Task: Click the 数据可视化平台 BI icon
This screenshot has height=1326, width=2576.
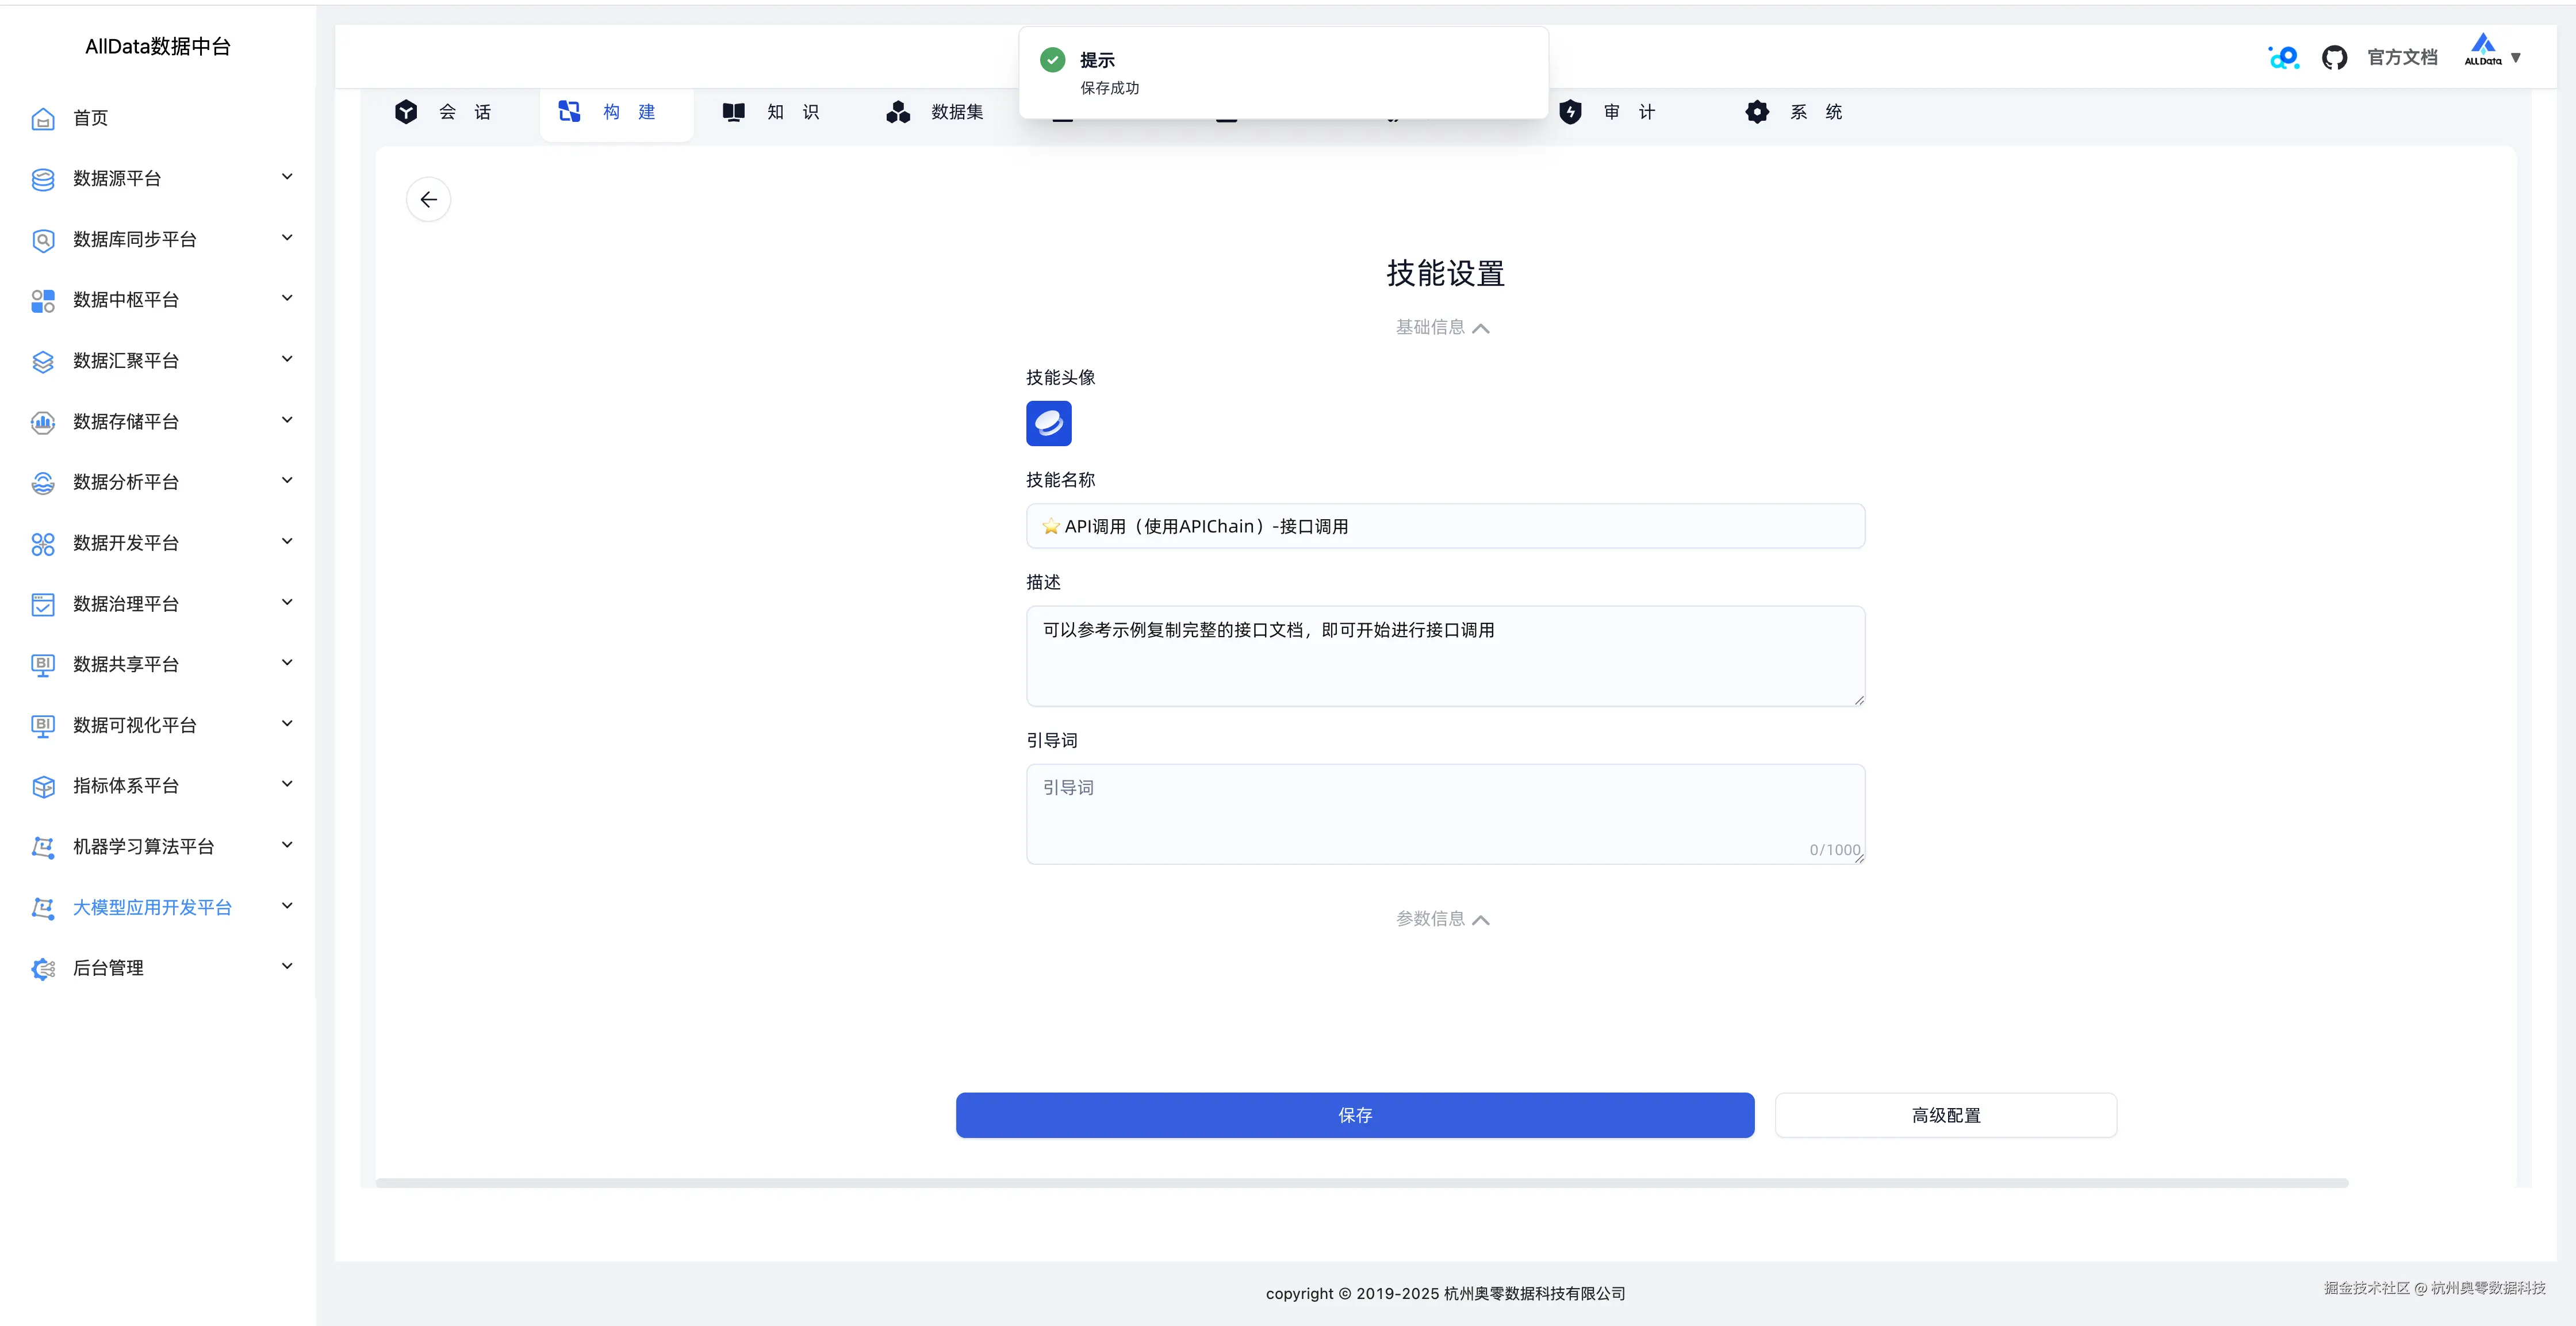Action: pyautogui.click(x=42, y=725)
